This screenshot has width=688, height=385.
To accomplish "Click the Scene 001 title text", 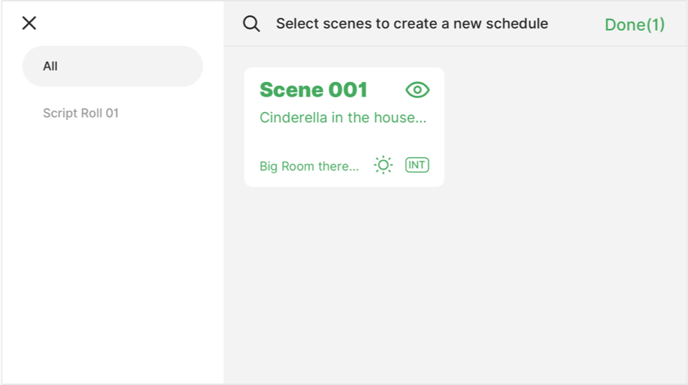I will (x=313, y=90).
